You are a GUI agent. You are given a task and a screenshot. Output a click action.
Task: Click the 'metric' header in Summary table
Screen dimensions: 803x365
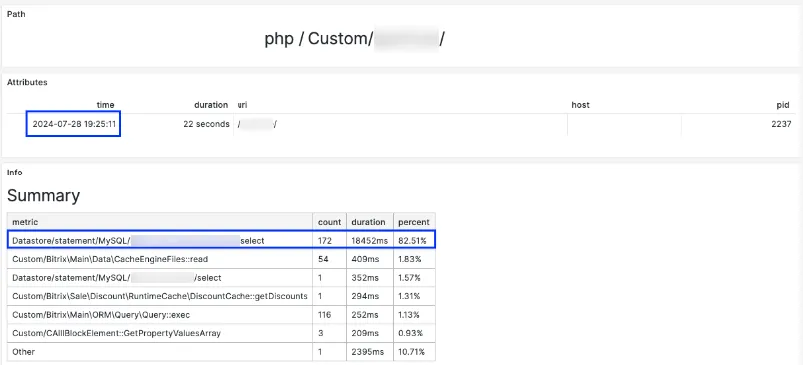click(26, 222)
